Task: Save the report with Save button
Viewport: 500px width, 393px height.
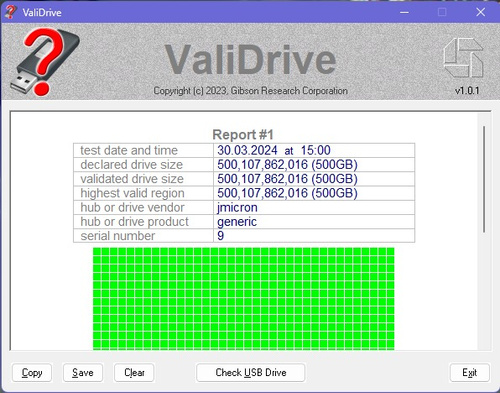Action: 83,372
